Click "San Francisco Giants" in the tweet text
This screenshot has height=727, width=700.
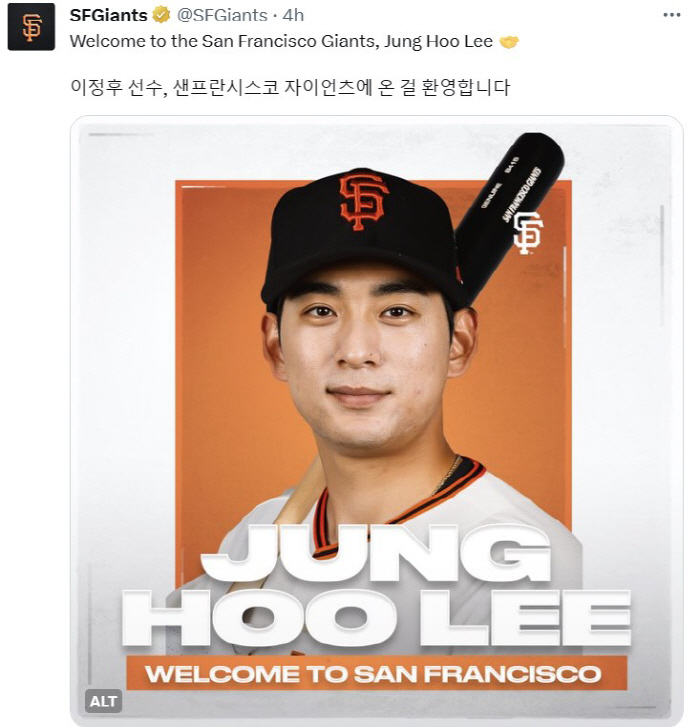pyautogui.click(x=288, y=41)
